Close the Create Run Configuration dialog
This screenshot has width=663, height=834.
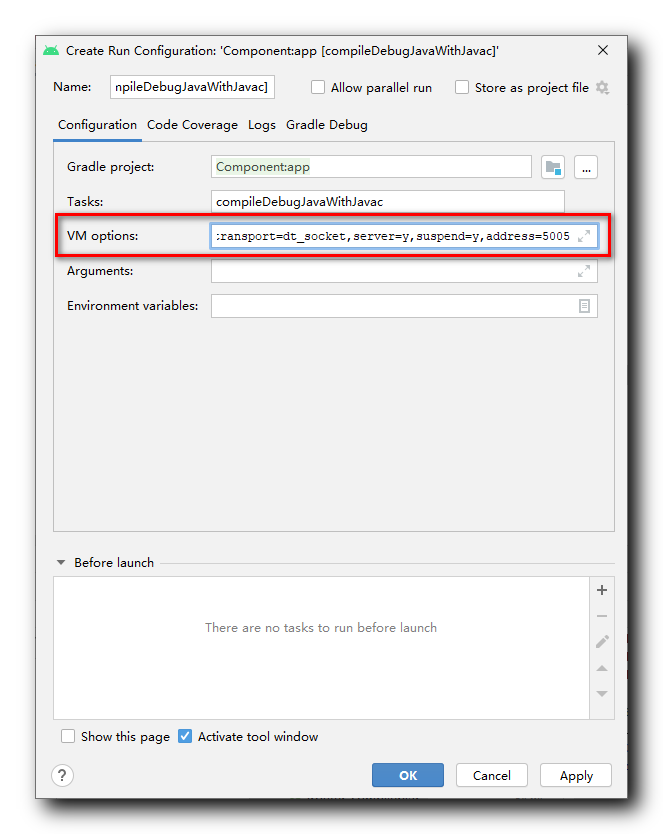(602, 50)
